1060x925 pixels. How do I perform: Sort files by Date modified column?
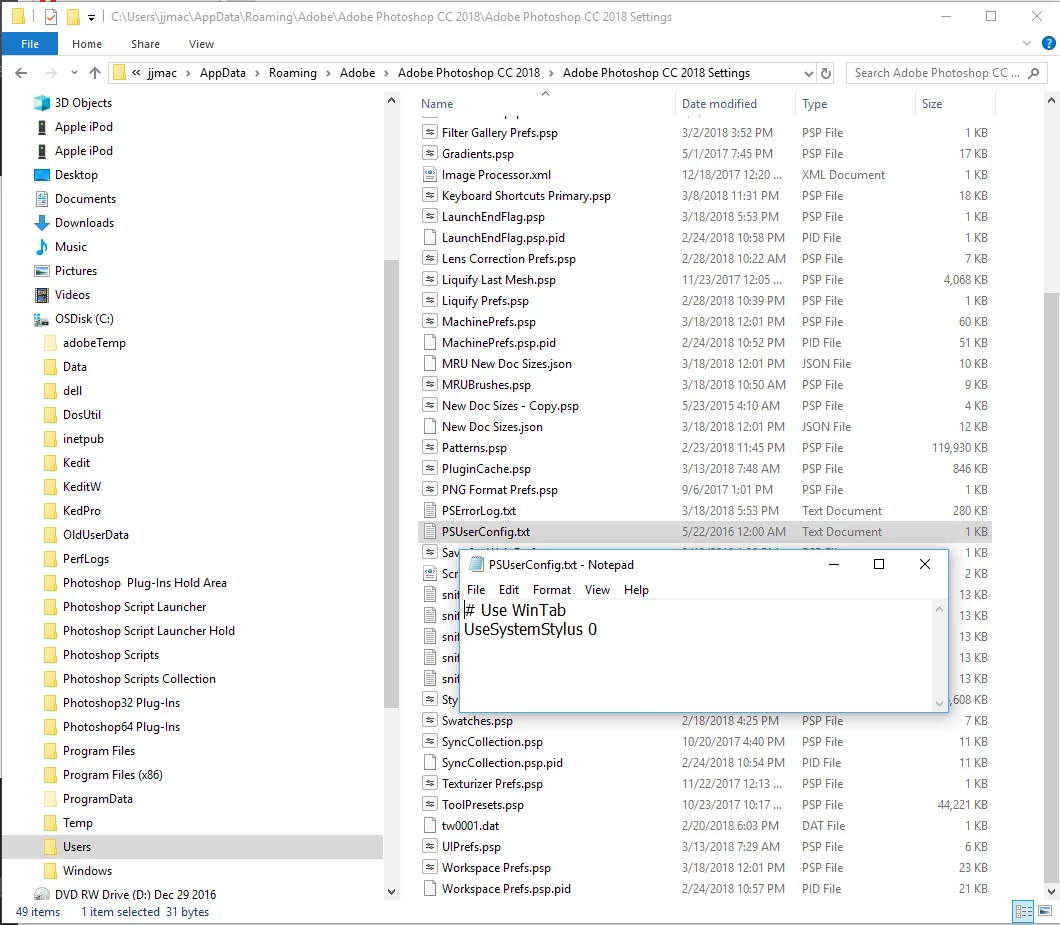click(x=719, y=103)
